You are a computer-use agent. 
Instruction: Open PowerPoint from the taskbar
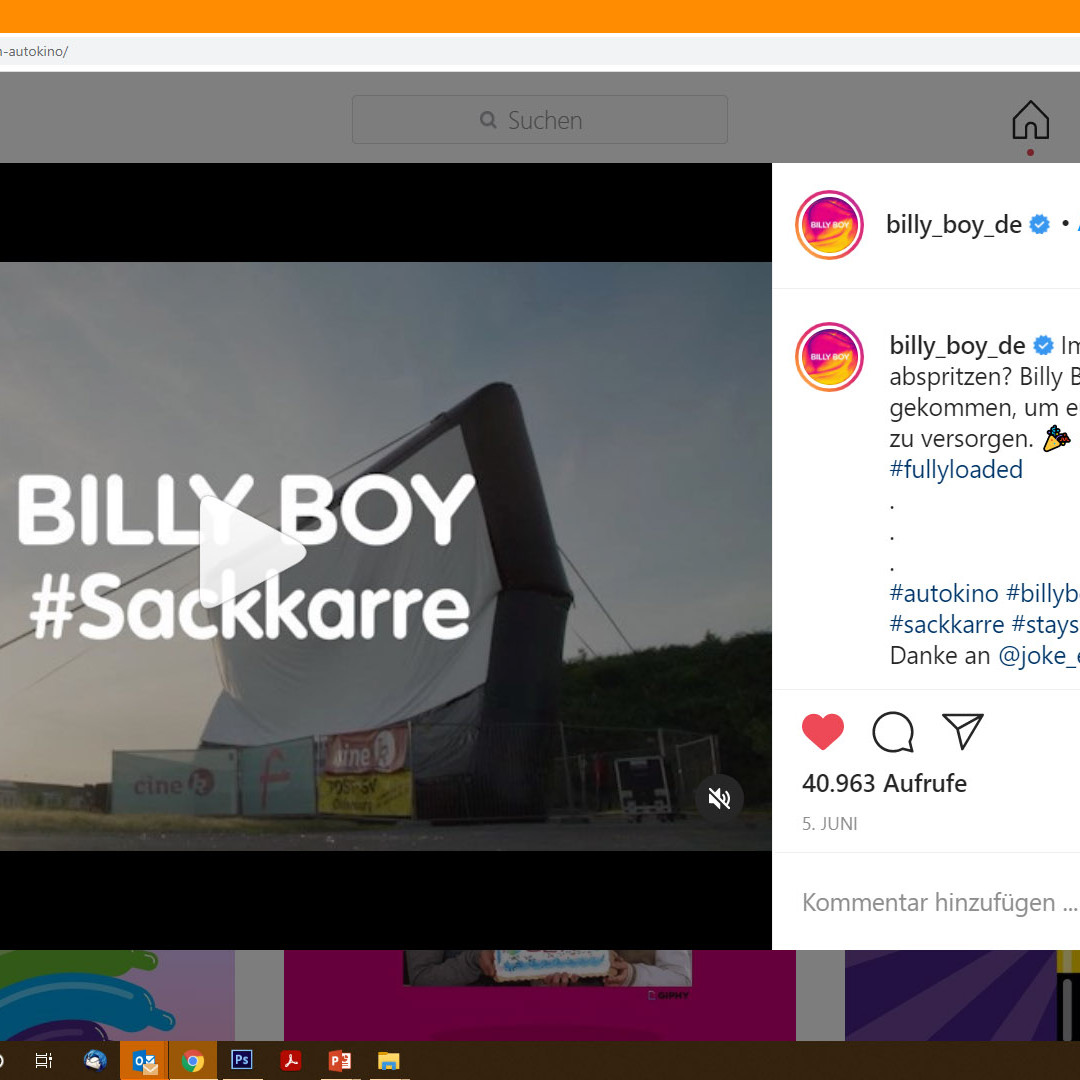[340, 1061]
